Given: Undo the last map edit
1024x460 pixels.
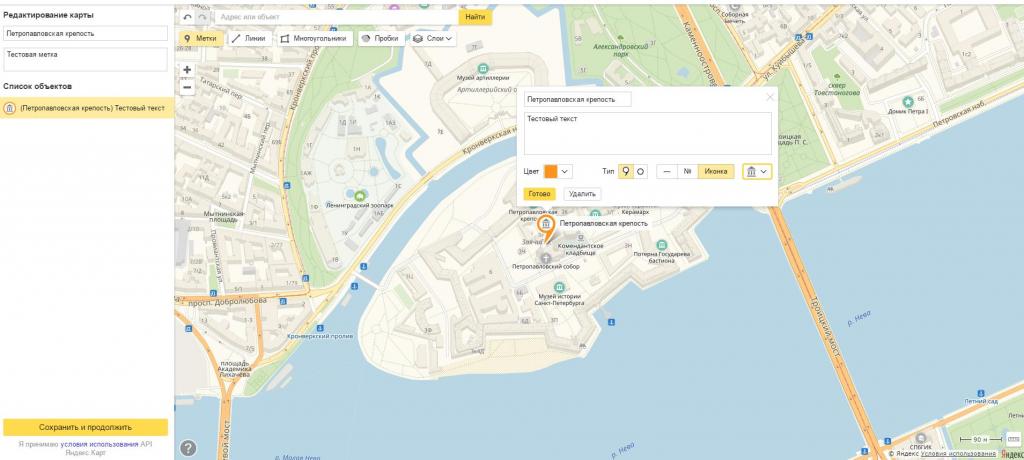Looking at the screenshot, I should coord(187,17).
